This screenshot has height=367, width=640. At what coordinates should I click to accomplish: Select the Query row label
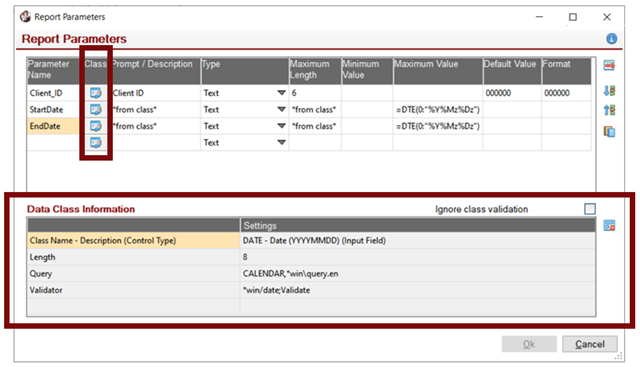click(133, 274)
